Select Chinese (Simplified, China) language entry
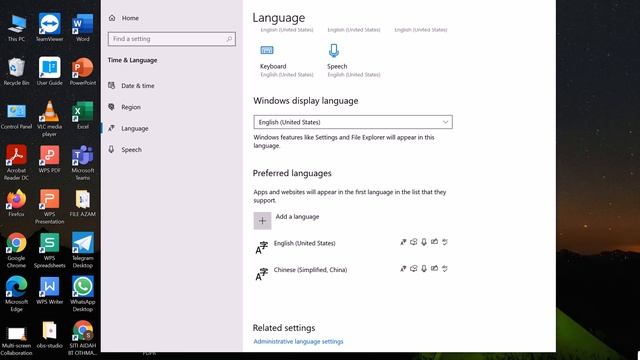Screen dimensions: 640x360 point(353,273)
